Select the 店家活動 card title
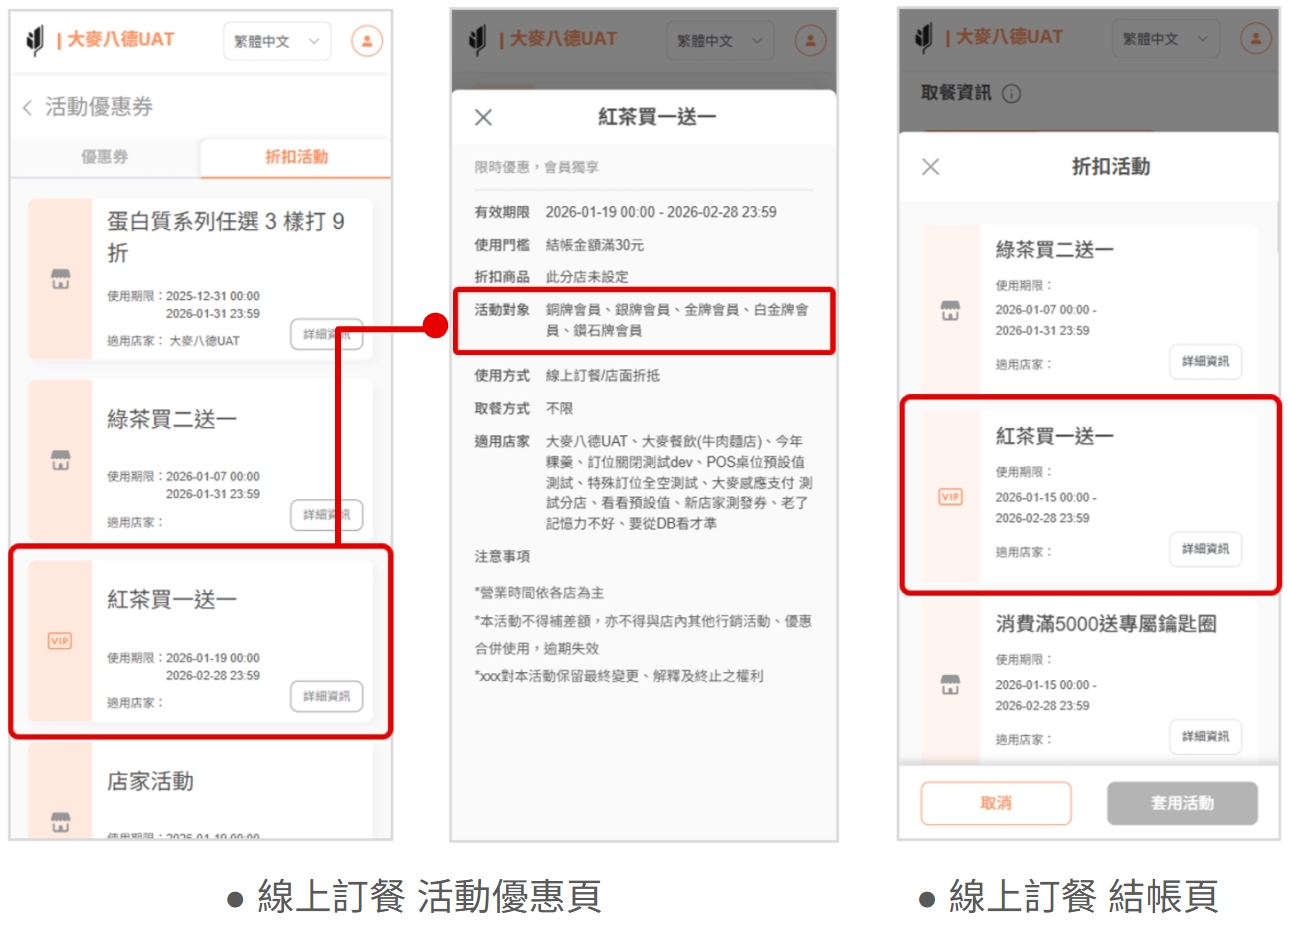The height and width of the screenshot is (928, 1289). tap(150, 781)
